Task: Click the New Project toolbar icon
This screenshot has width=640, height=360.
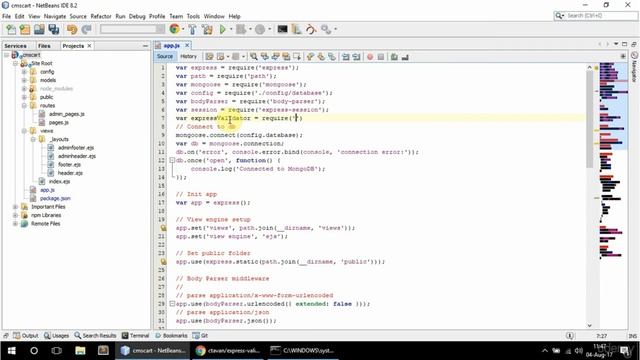Action: coord(25,29)
